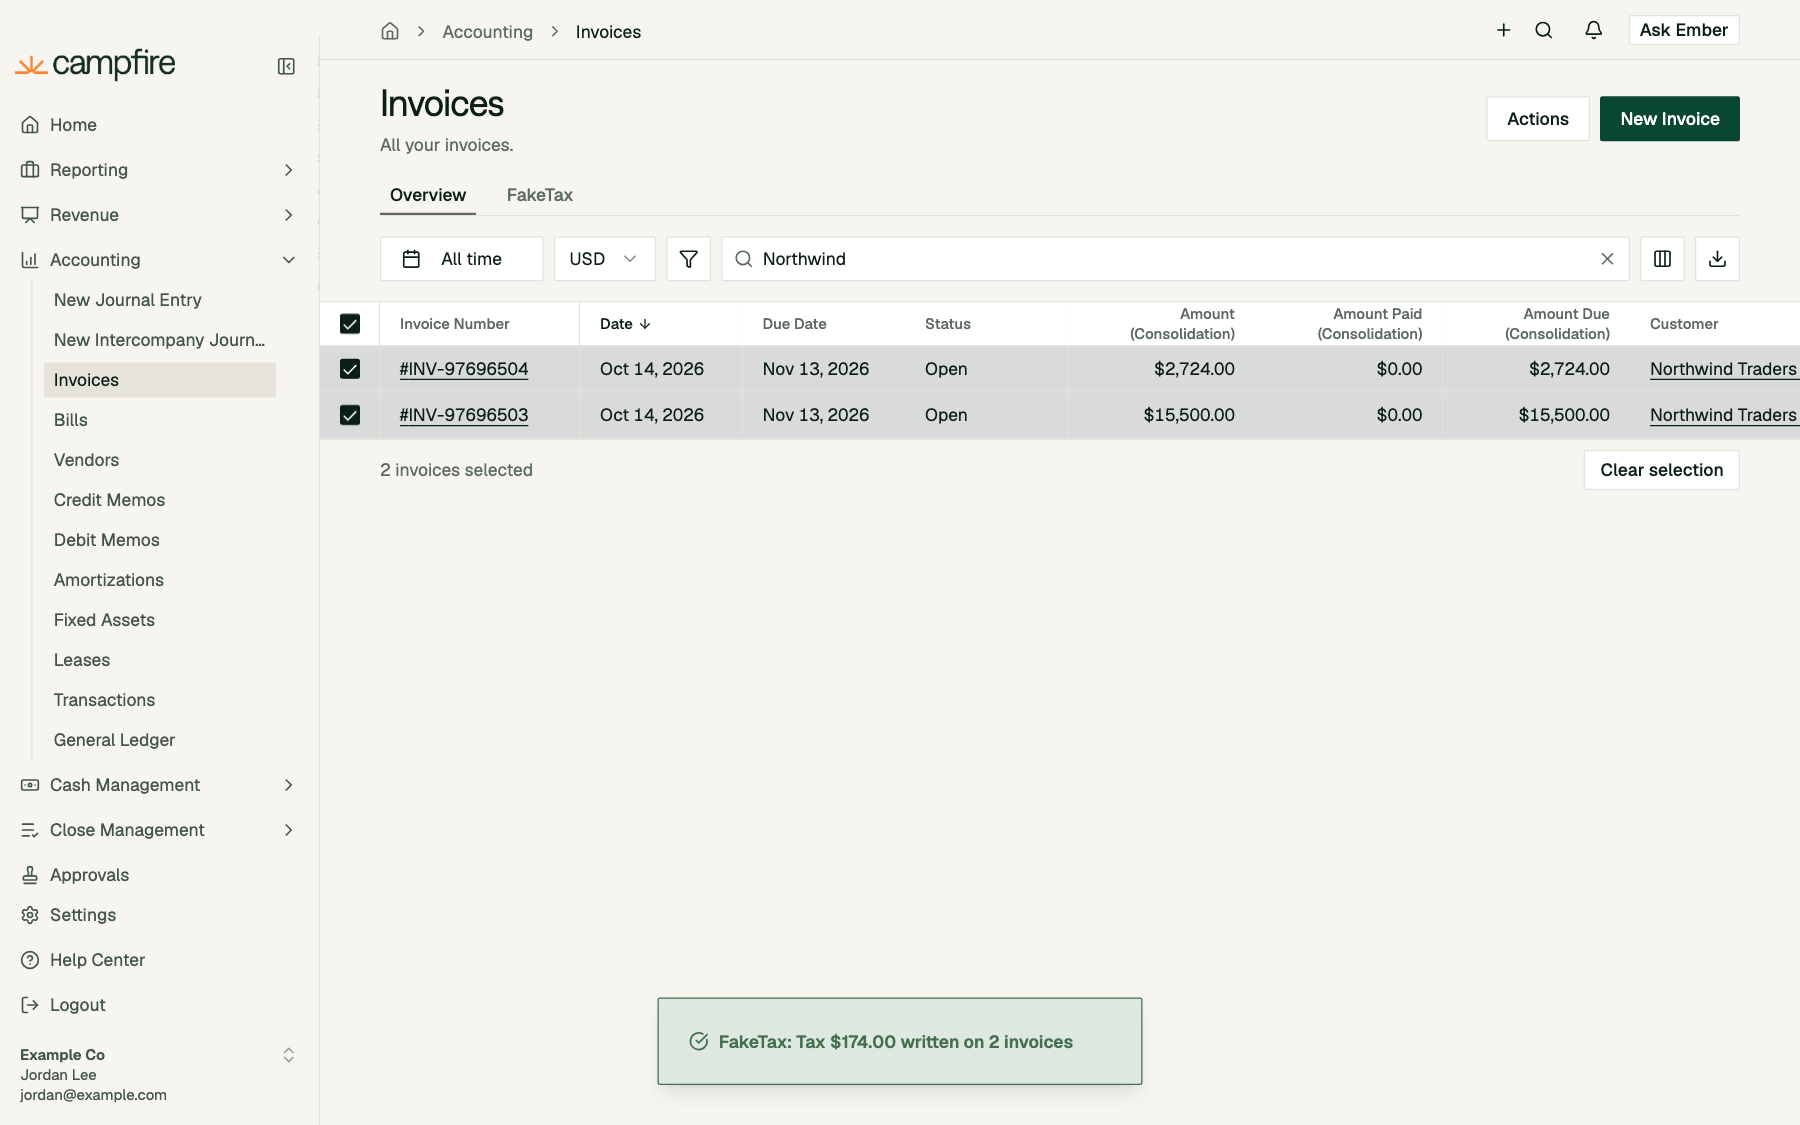Clear the Northwind search text
The width and height of the screenshot is (1800, 1125).
1607,259
